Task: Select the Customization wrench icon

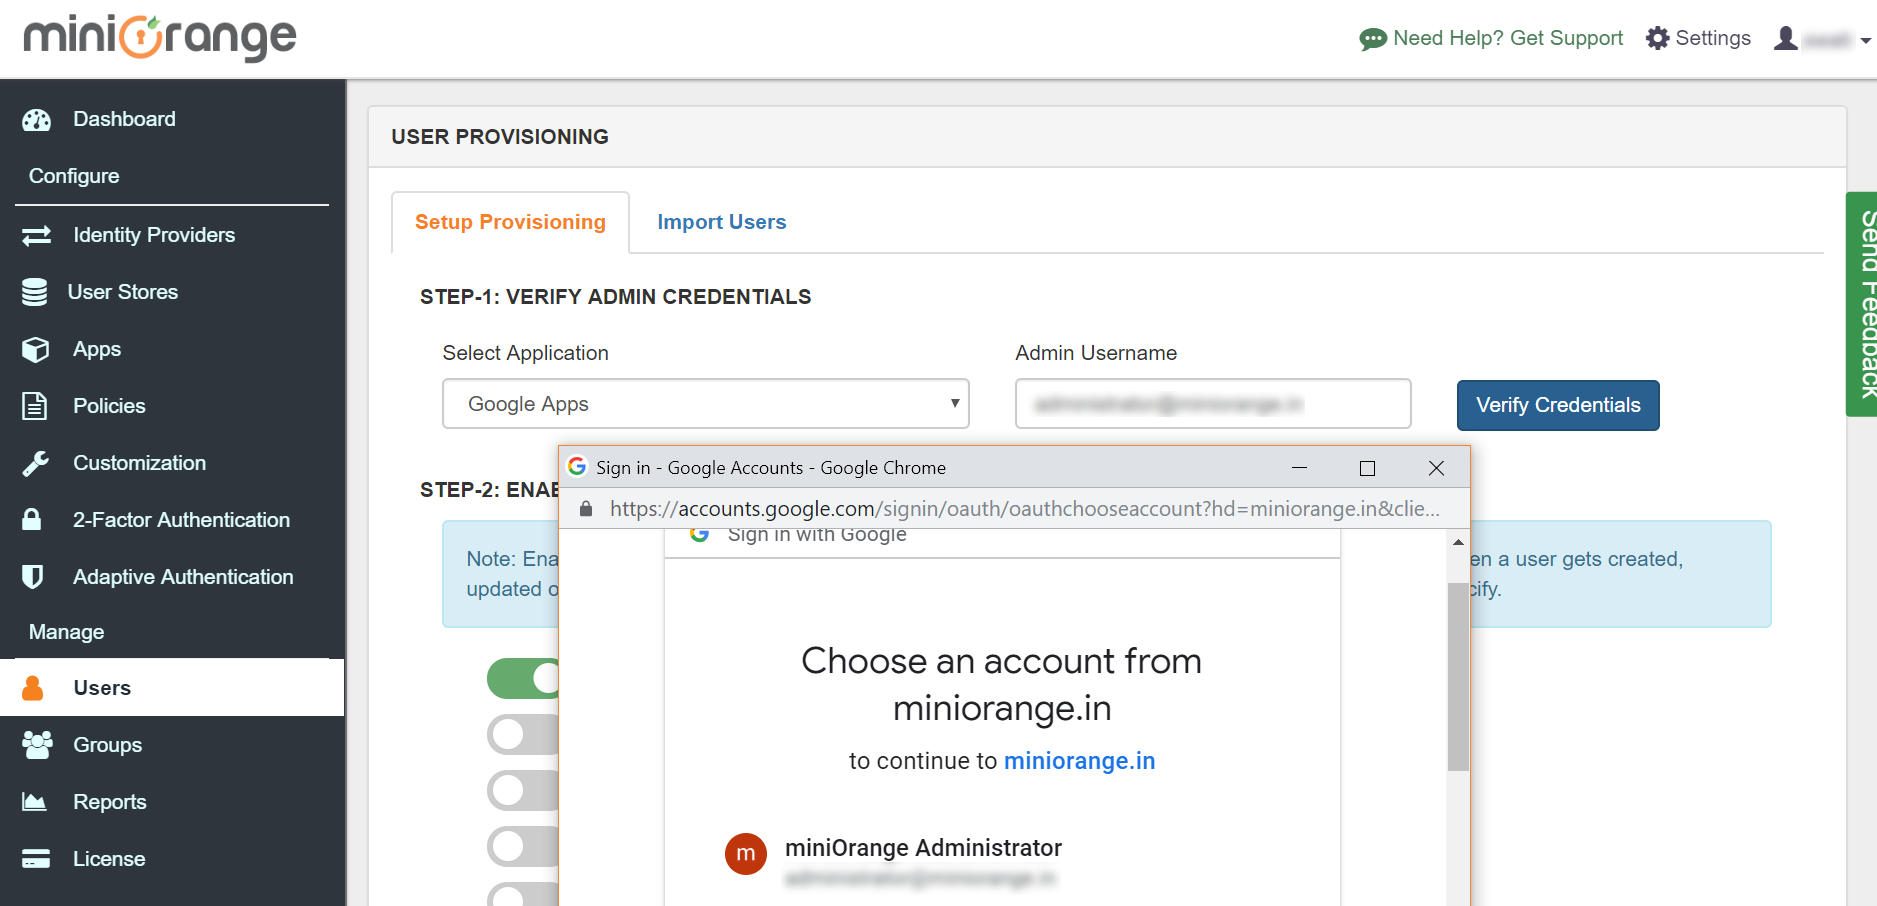Action: pyautogui.click(x=33, y=463)
